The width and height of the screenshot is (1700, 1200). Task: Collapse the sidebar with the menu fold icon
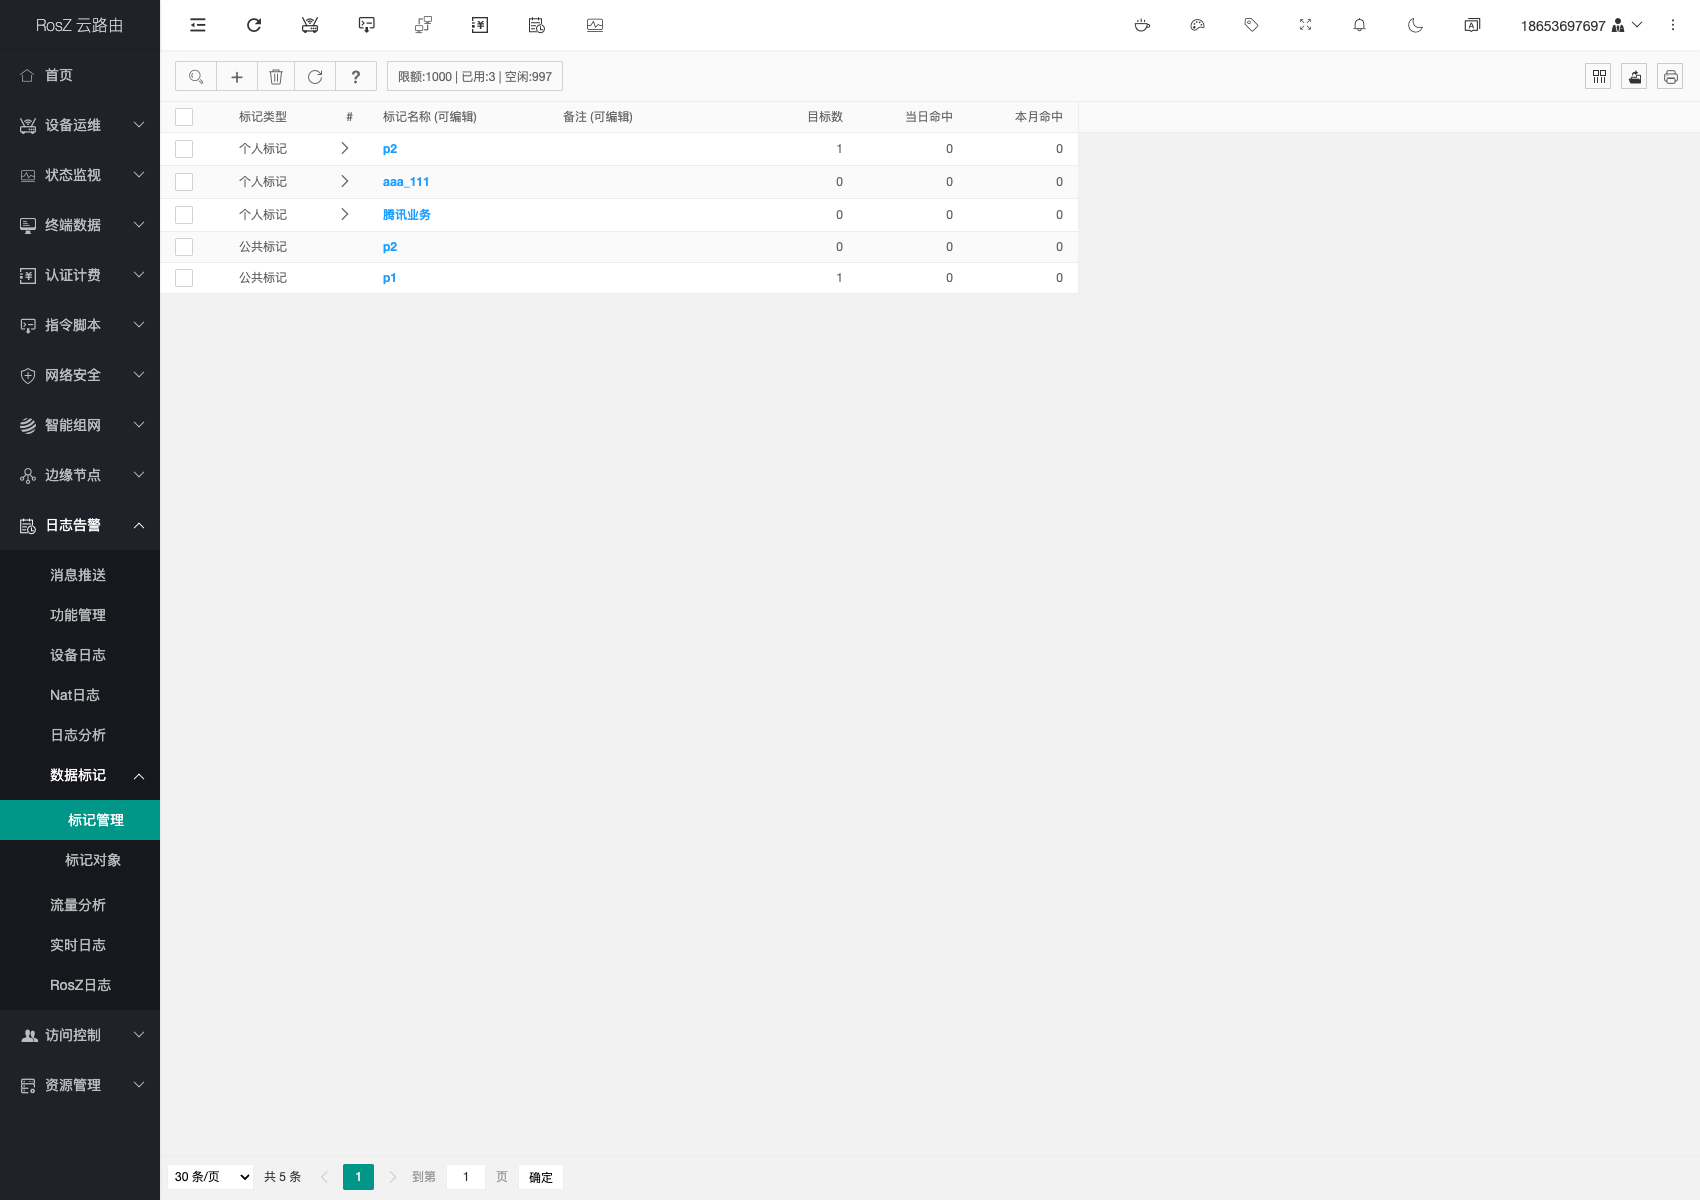(198, 25)
